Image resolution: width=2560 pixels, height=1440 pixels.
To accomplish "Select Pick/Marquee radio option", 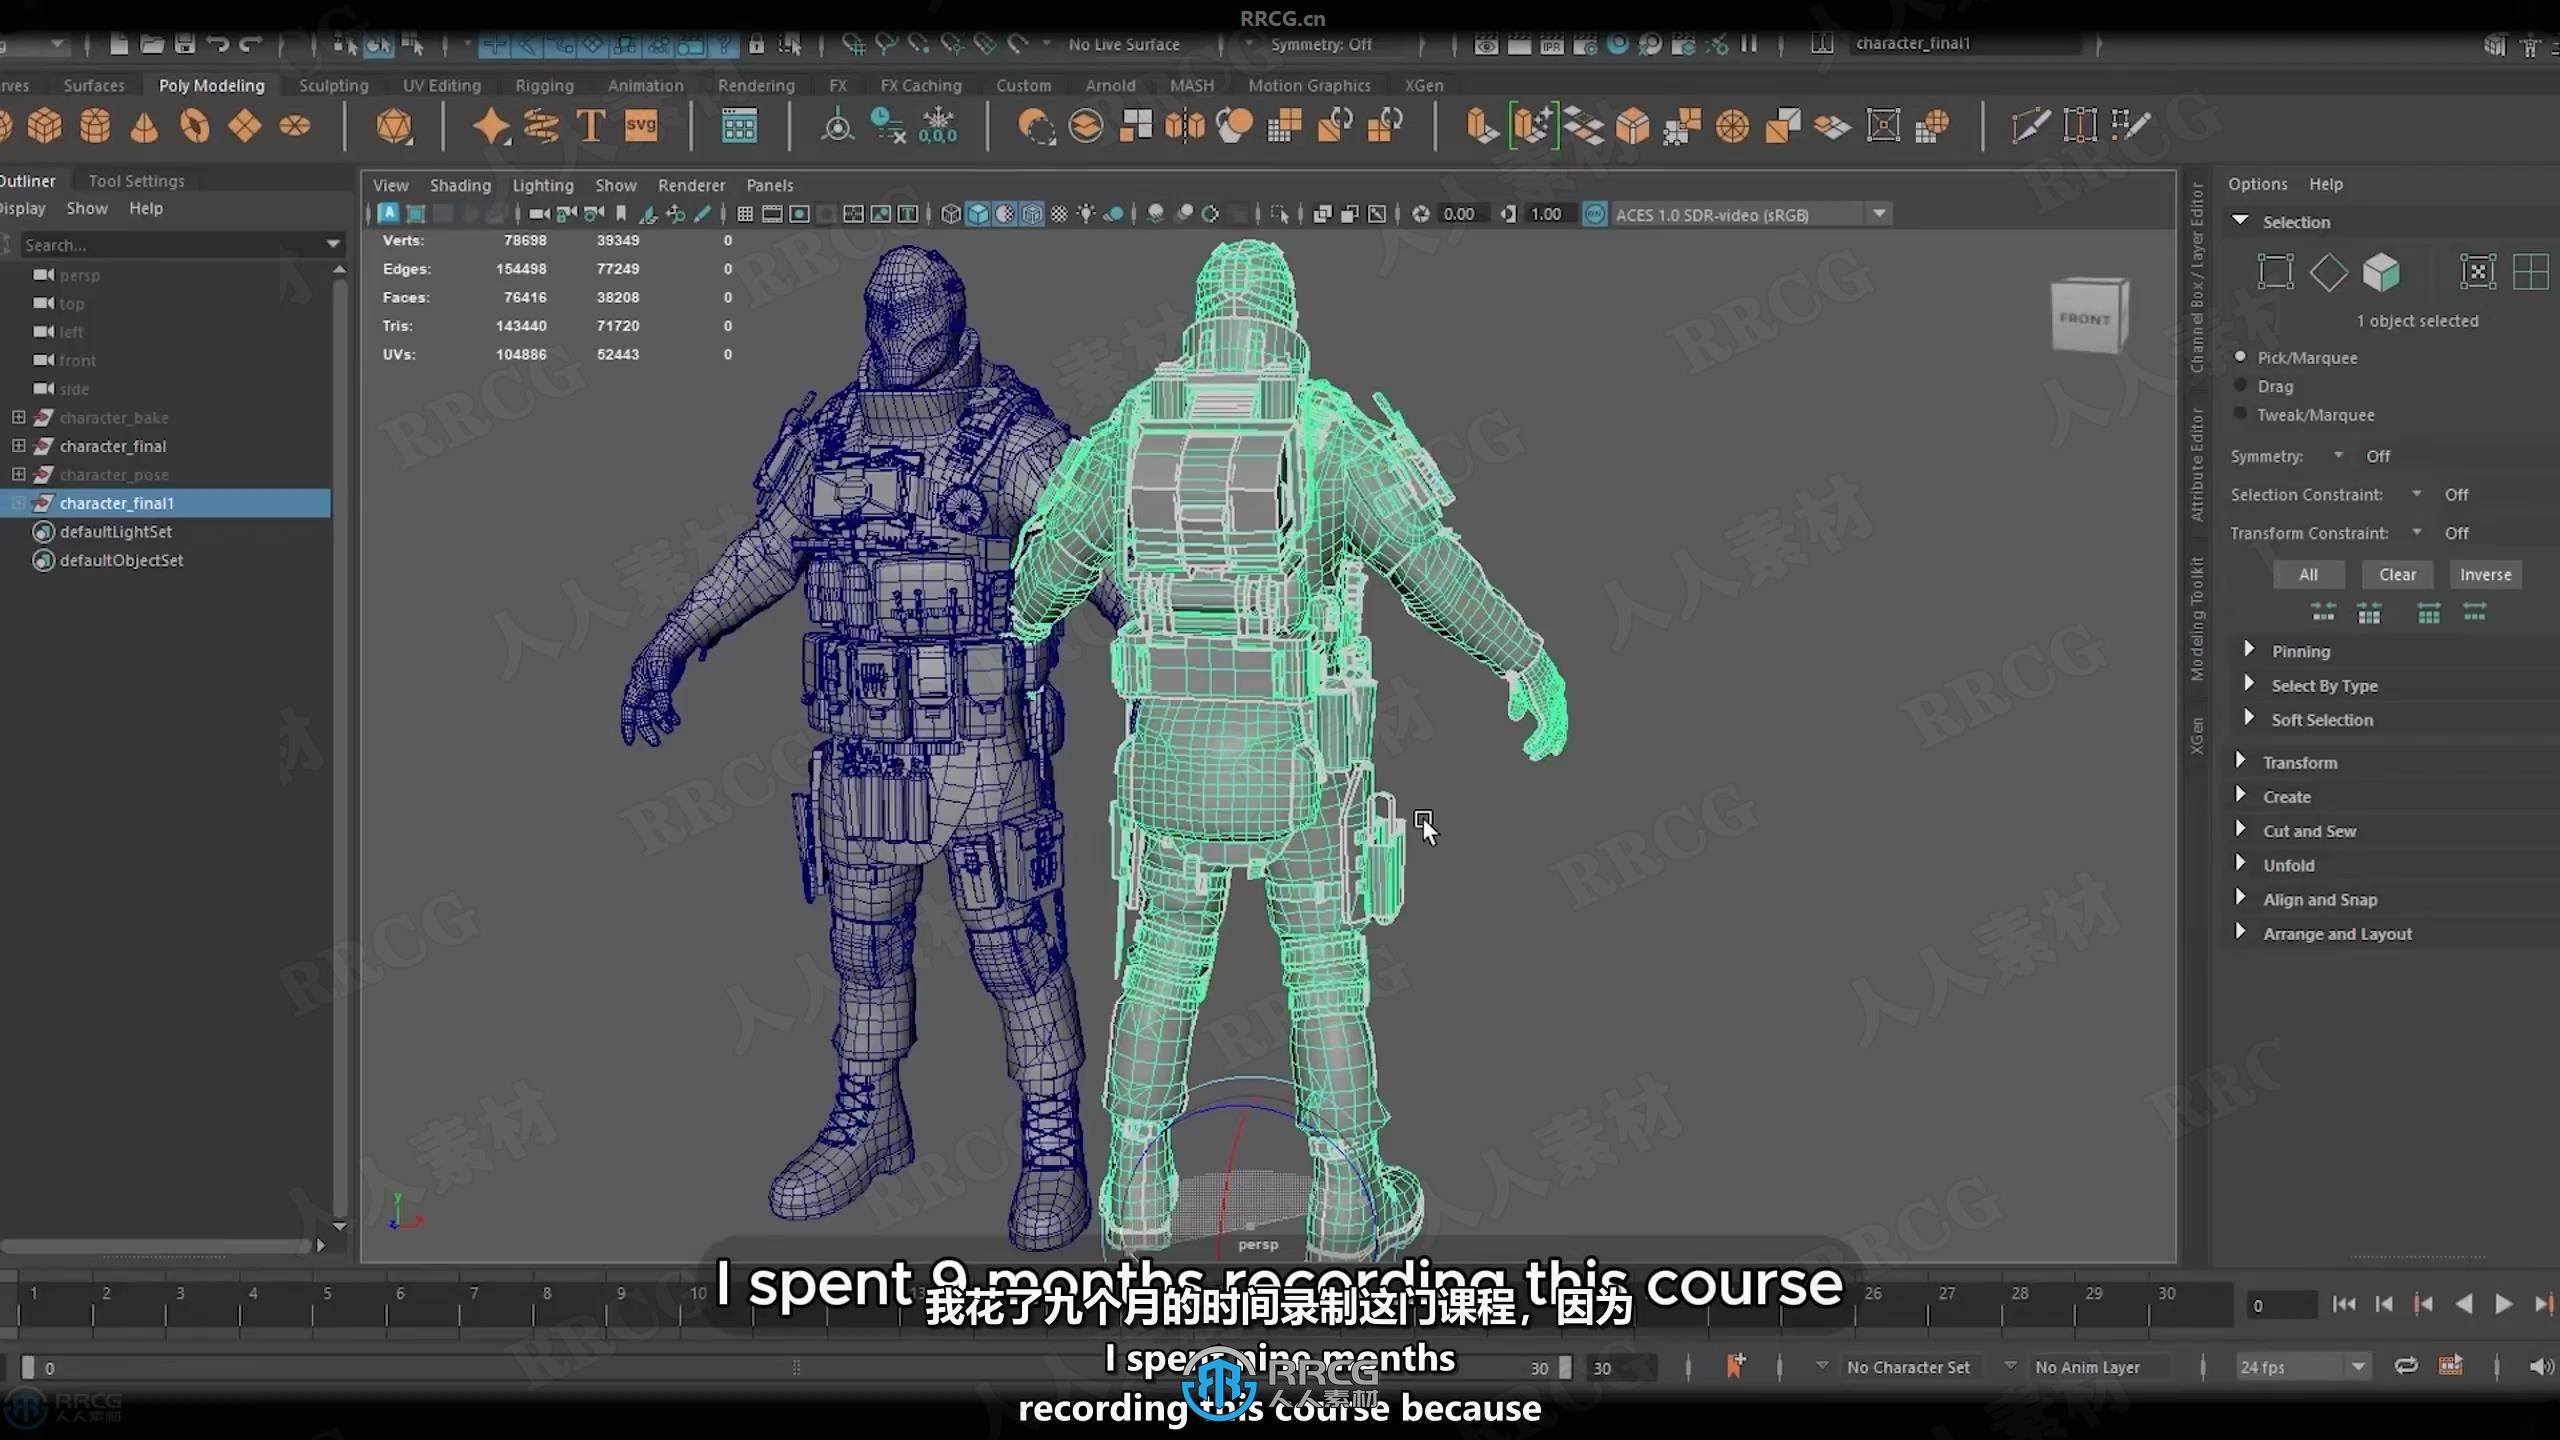I will (2240, 357).
